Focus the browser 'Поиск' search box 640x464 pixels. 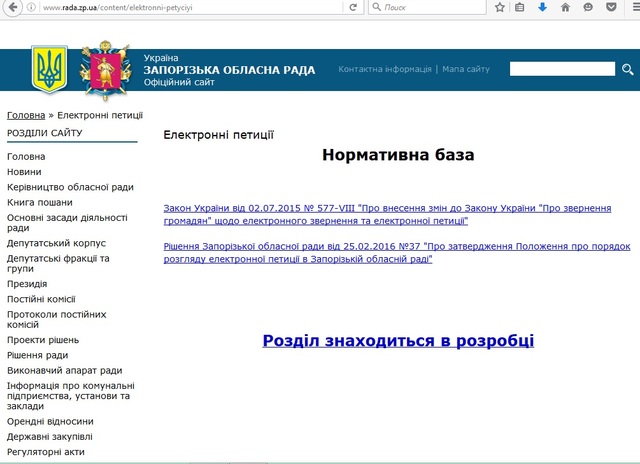[427, 7]
